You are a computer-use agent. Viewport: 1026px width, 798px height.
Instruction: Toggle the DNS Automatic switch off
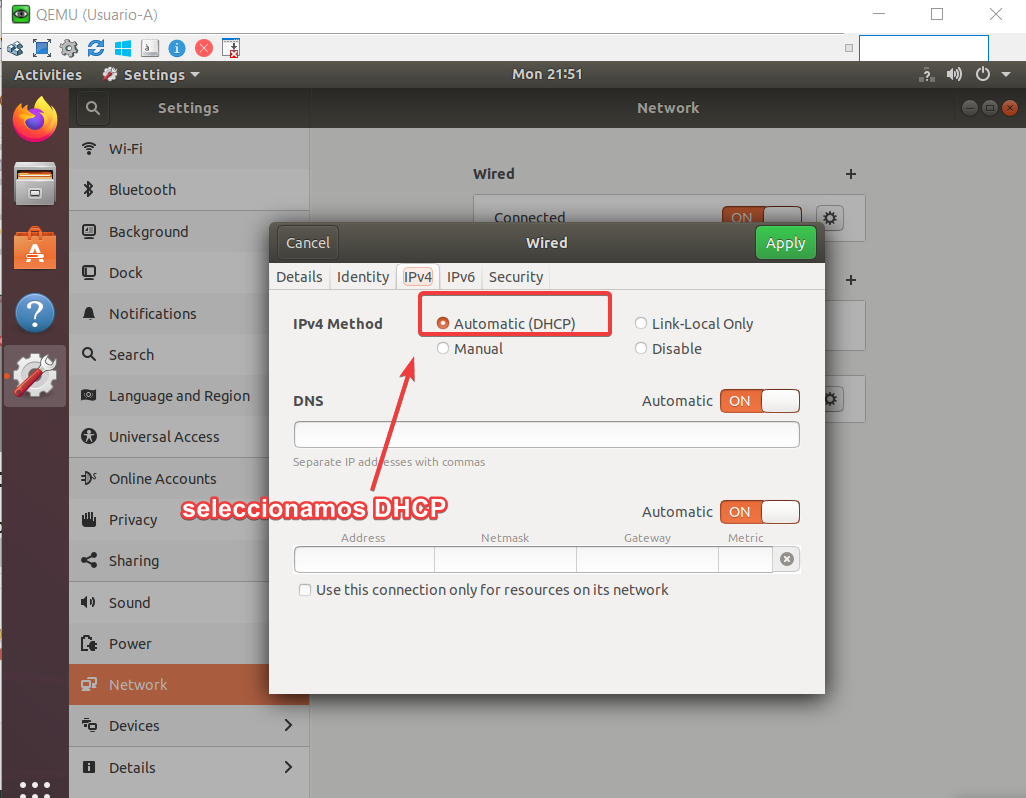759,401
